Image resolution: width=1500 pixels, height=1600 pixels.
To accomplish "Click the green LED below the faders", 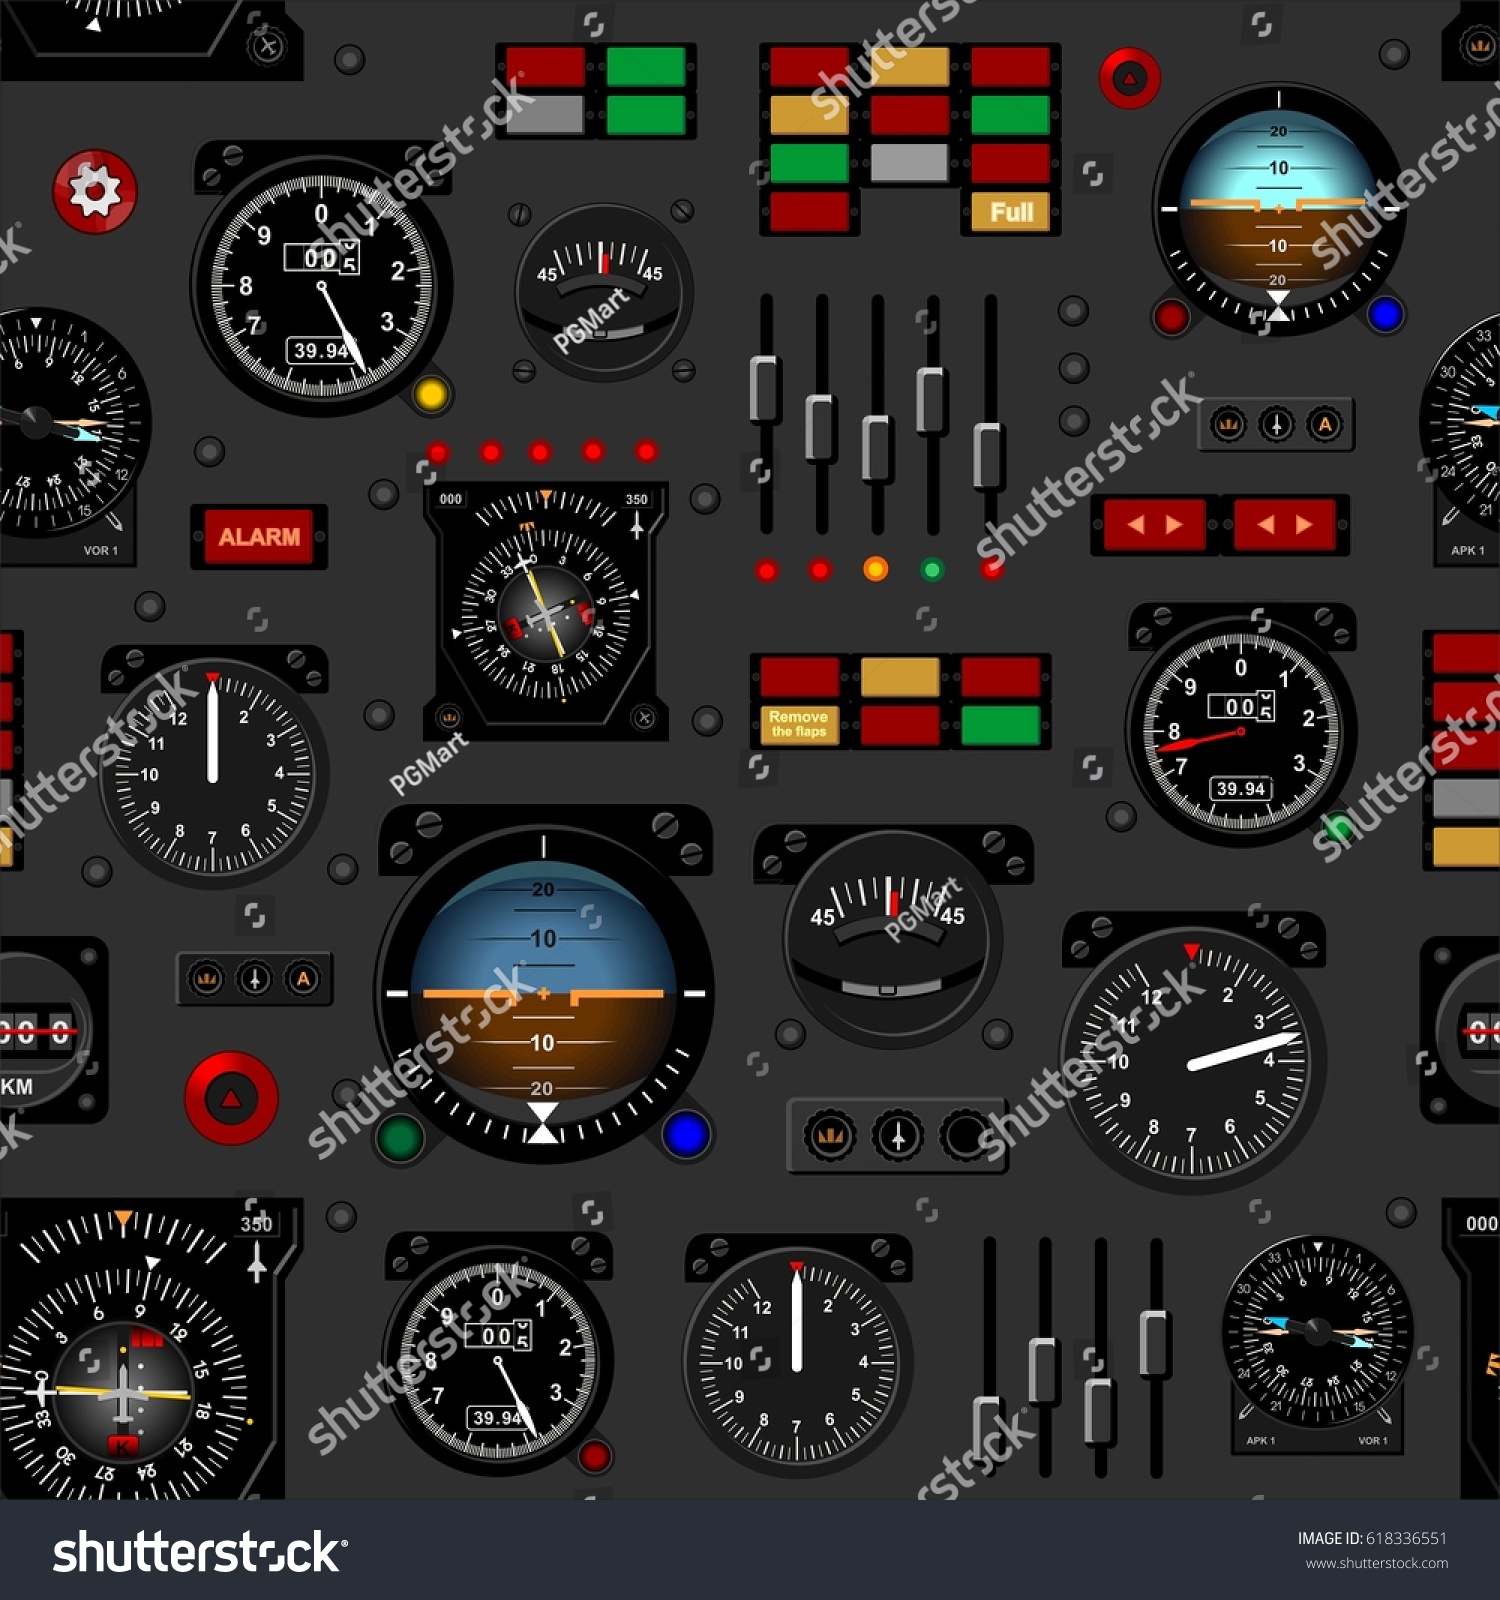I will pyautogui.click(x=932, y=570).
